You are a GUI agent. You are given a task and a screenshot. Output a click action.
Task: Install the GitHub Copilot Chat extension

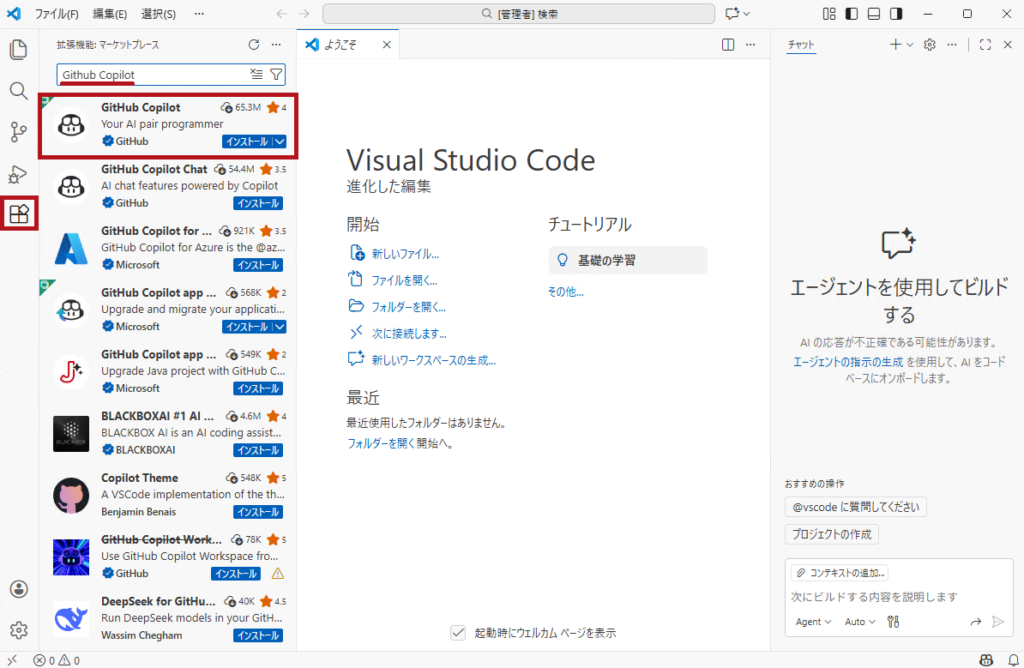tap(258, 202)
